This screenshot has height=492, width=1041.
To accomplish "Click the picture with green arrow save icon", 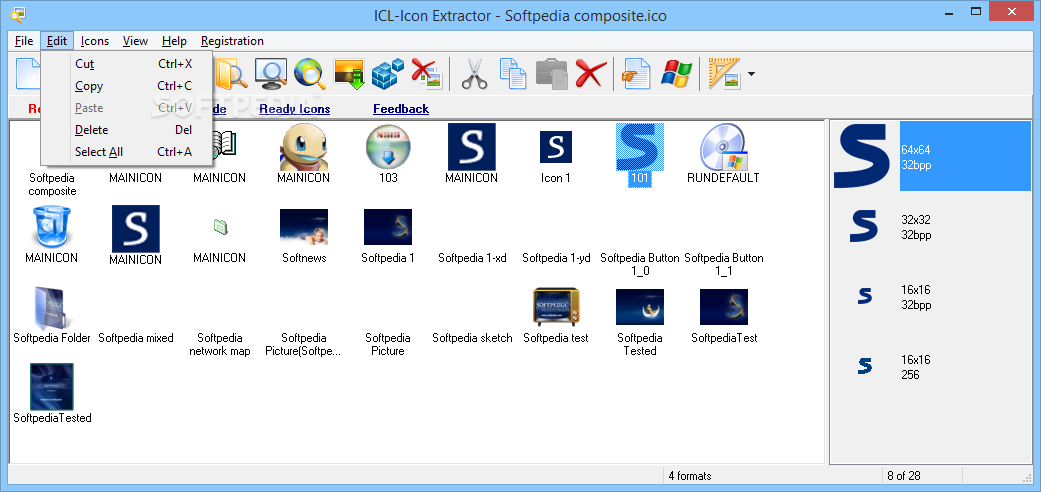I will click(350, 74).
